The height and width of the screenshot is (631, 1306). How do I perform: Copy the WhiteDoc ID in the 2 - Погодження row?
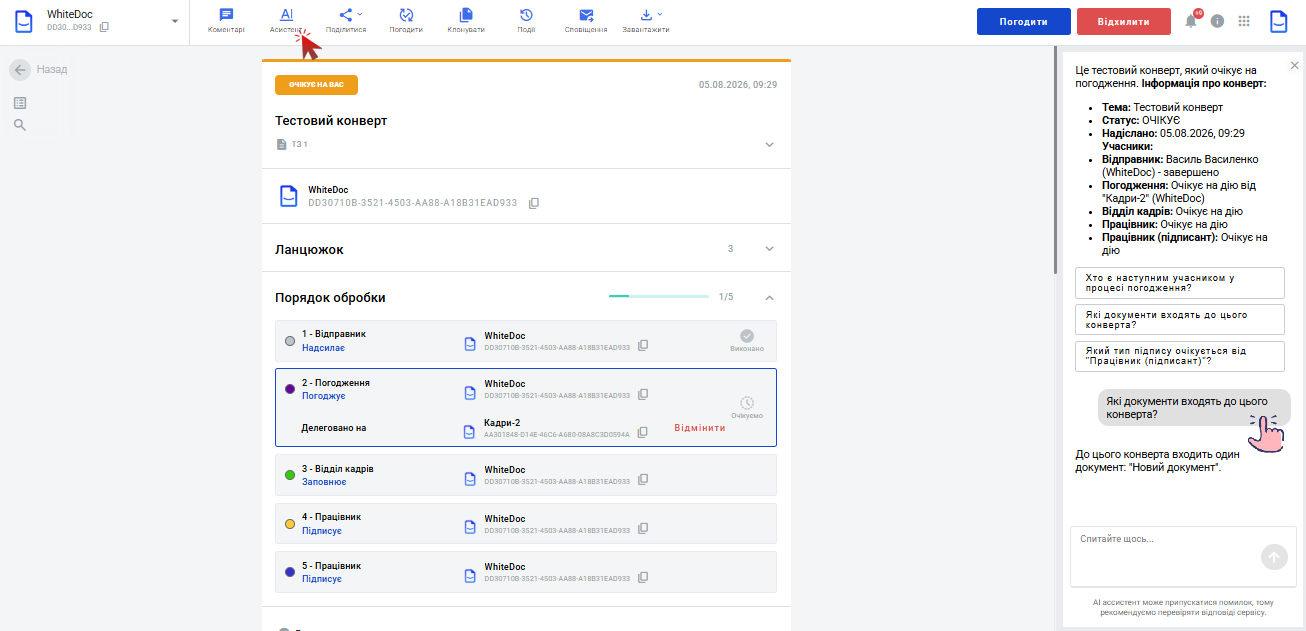643,394
